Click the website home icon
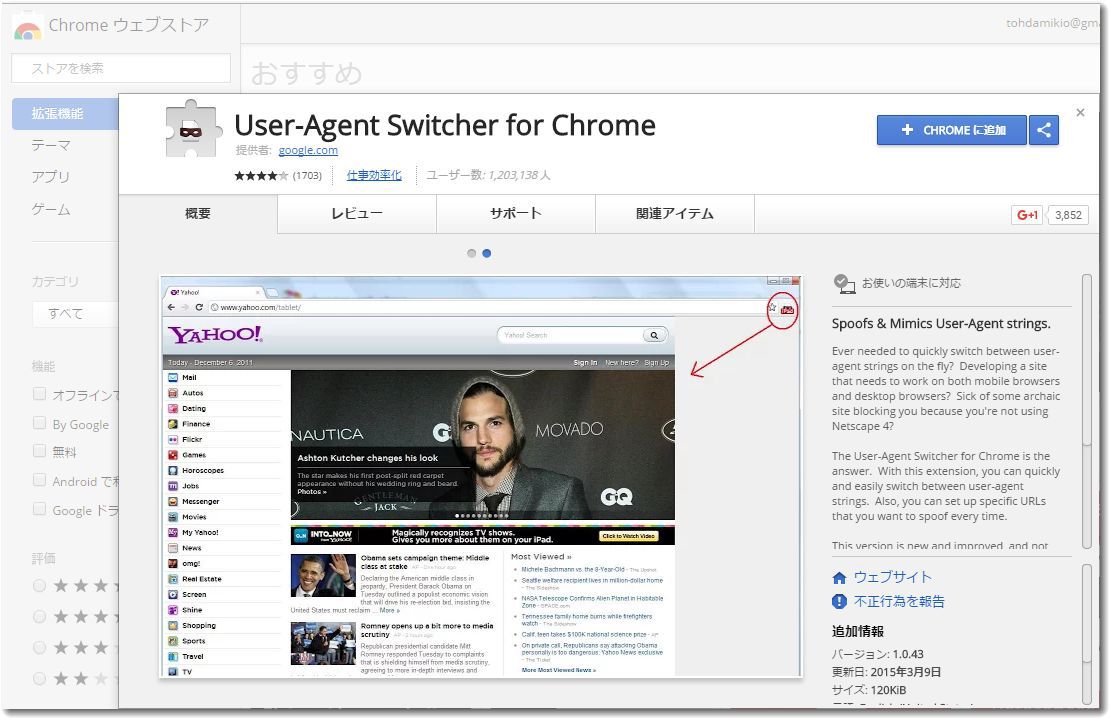The image size is (1109, 718). pos(840,578)
